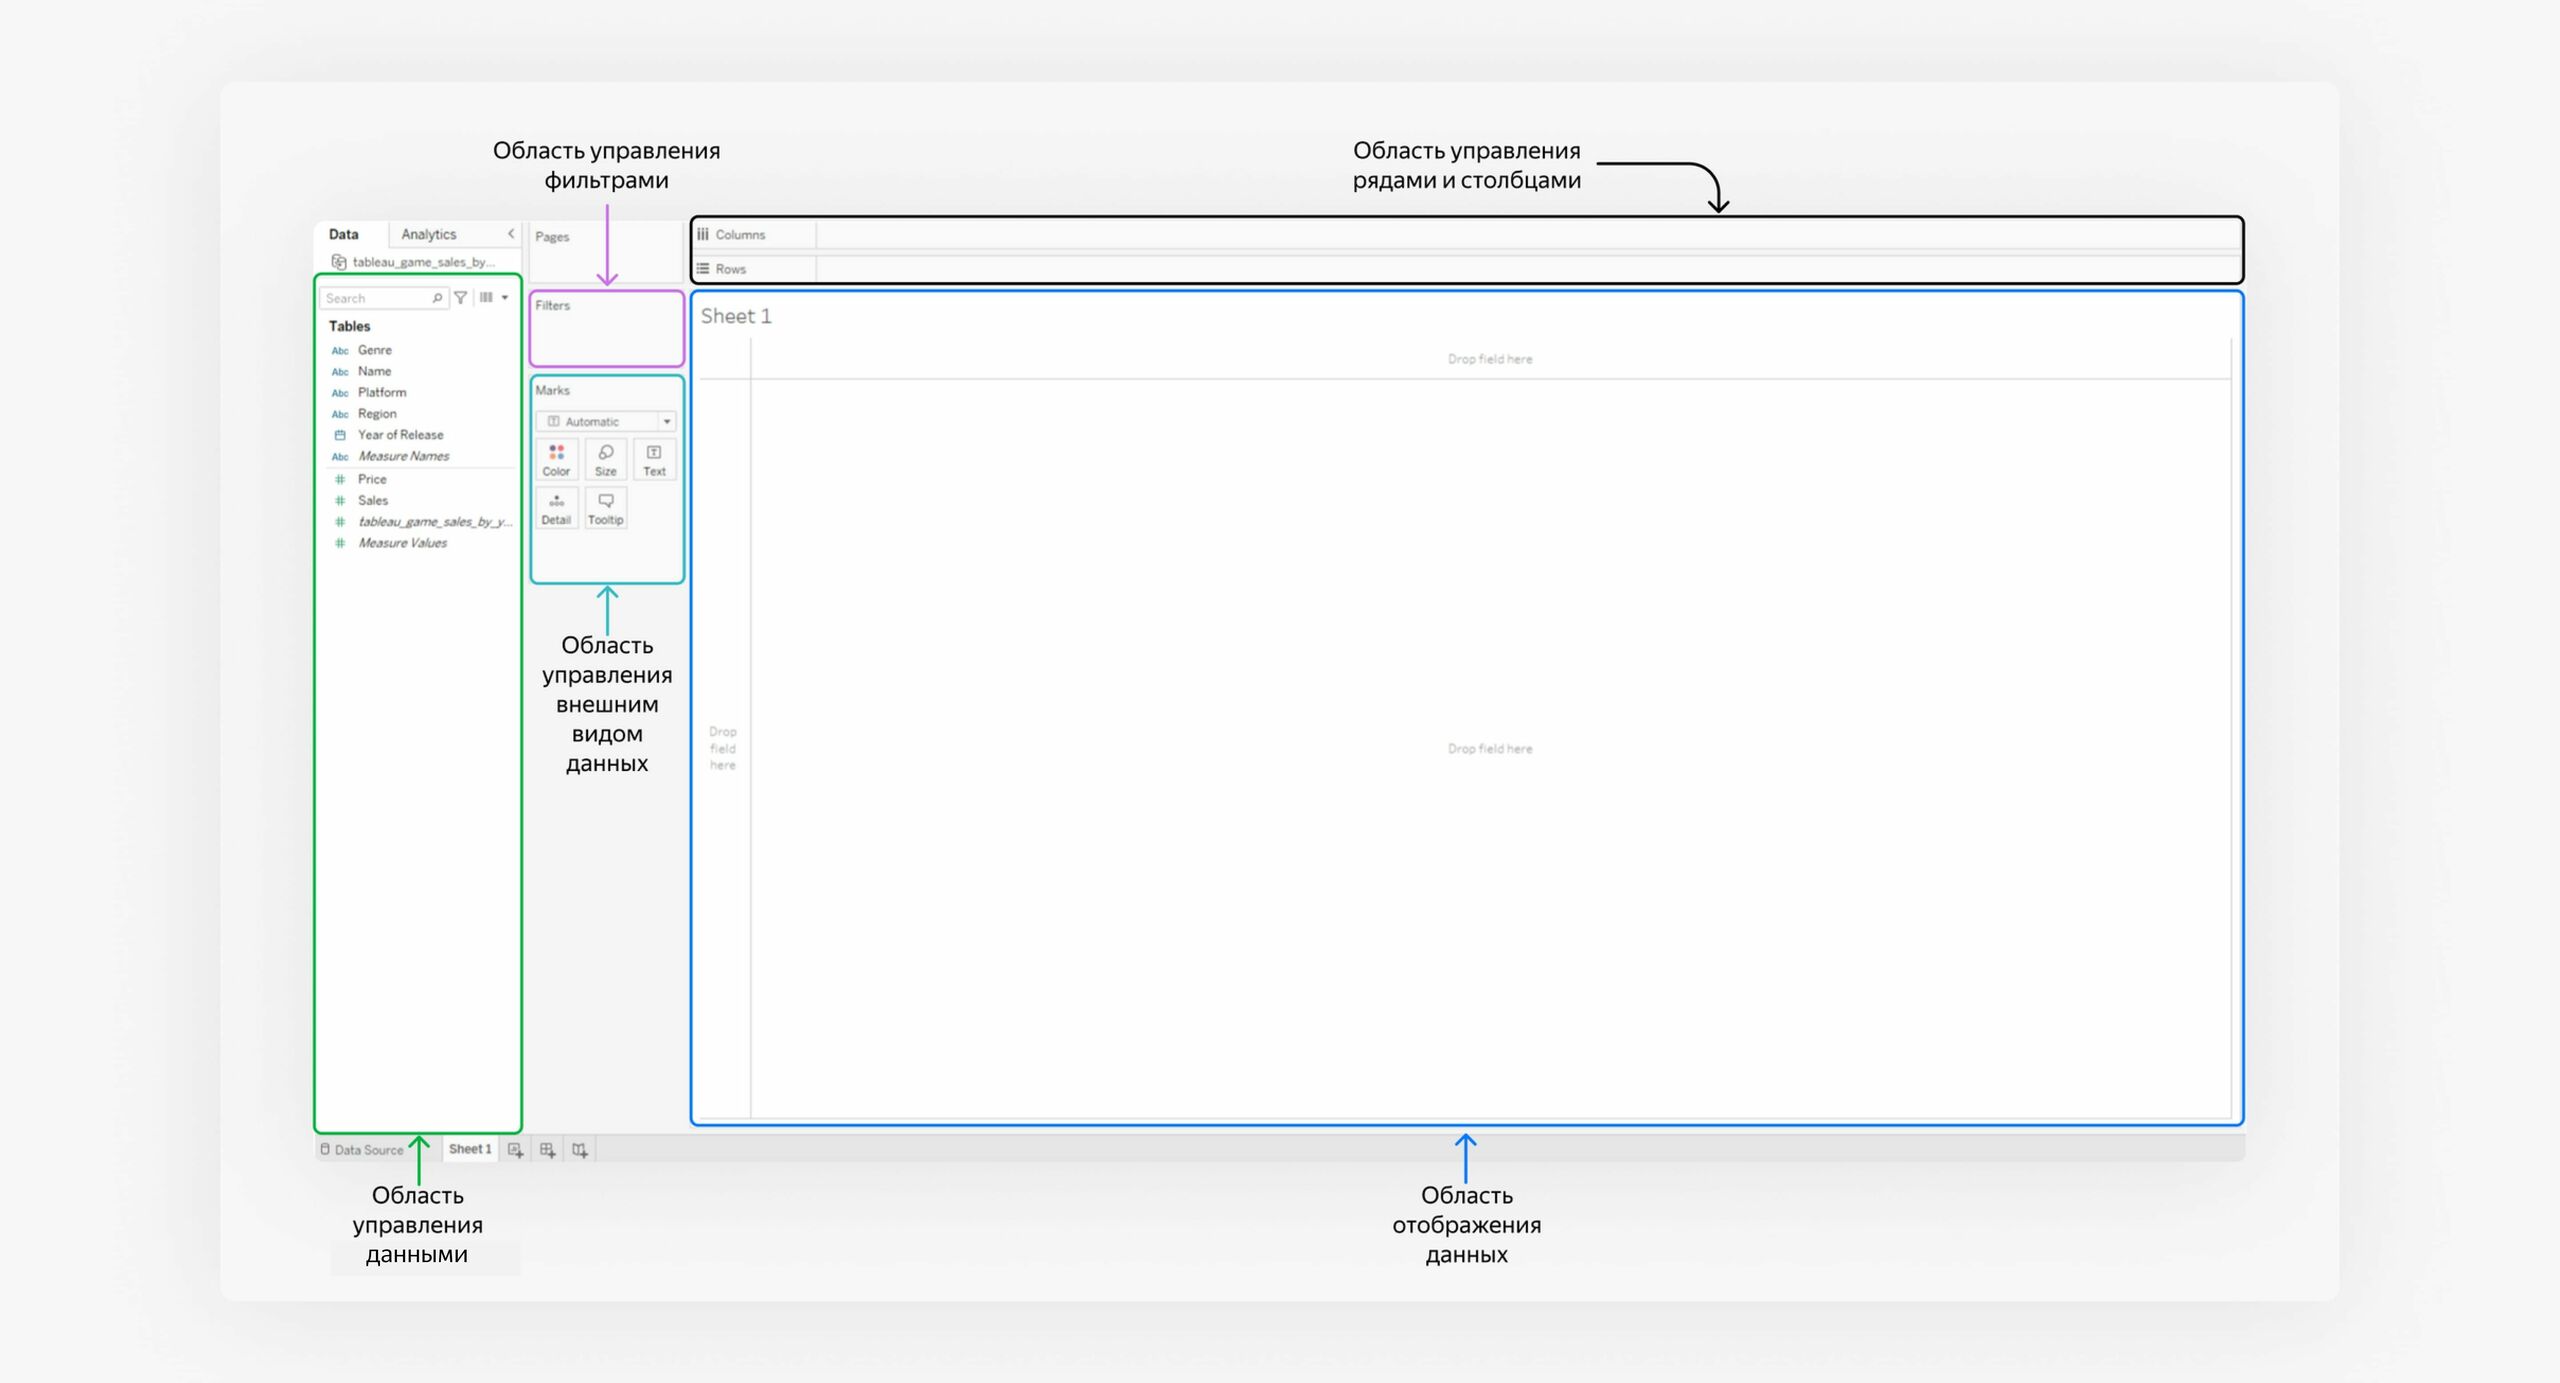Viewport: 2560px width, 1383px height.
Task: Click the new story icon
Action: pyautogui.click(x=580, y=1150)
